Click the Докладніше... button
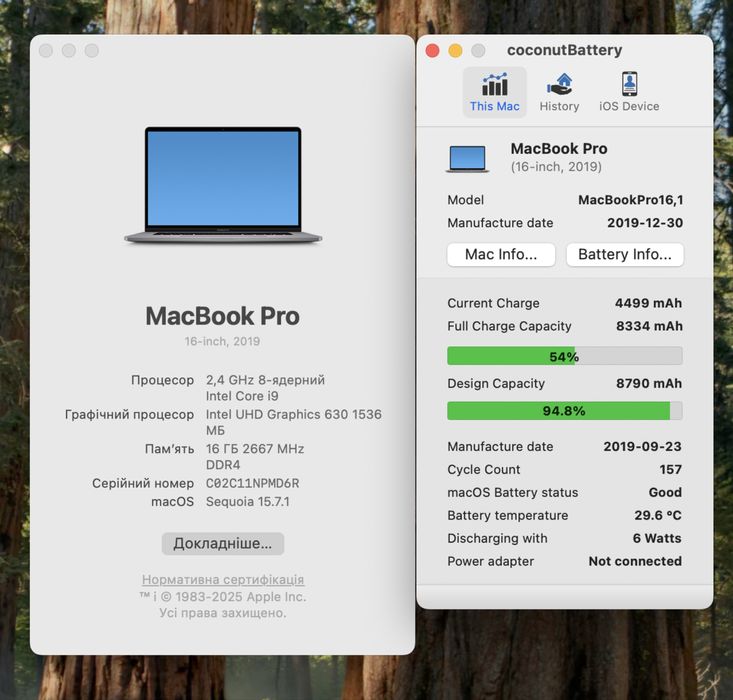This screenshot has height=700, width=733. 223,543
